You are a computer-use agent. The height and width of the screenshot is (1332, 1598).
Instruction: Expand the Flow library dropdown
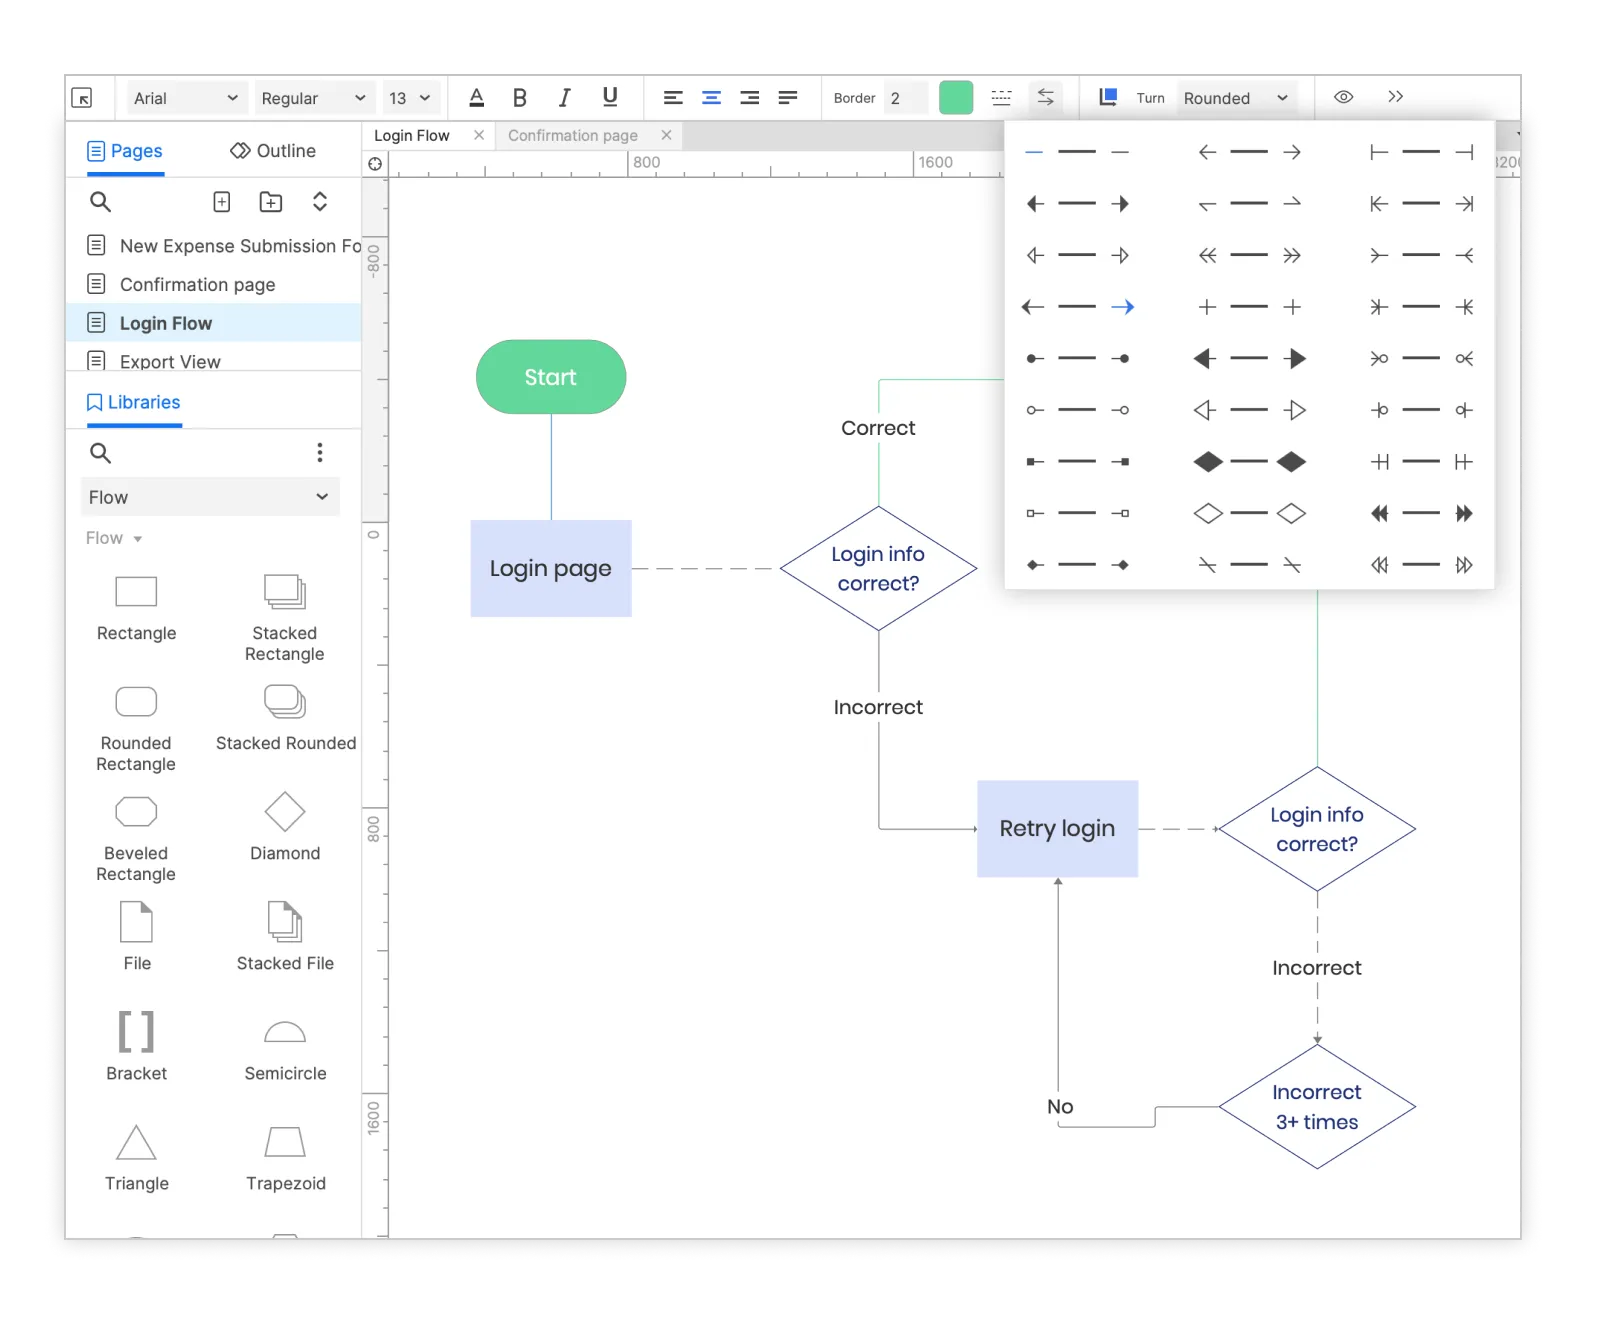click(210, 497)
